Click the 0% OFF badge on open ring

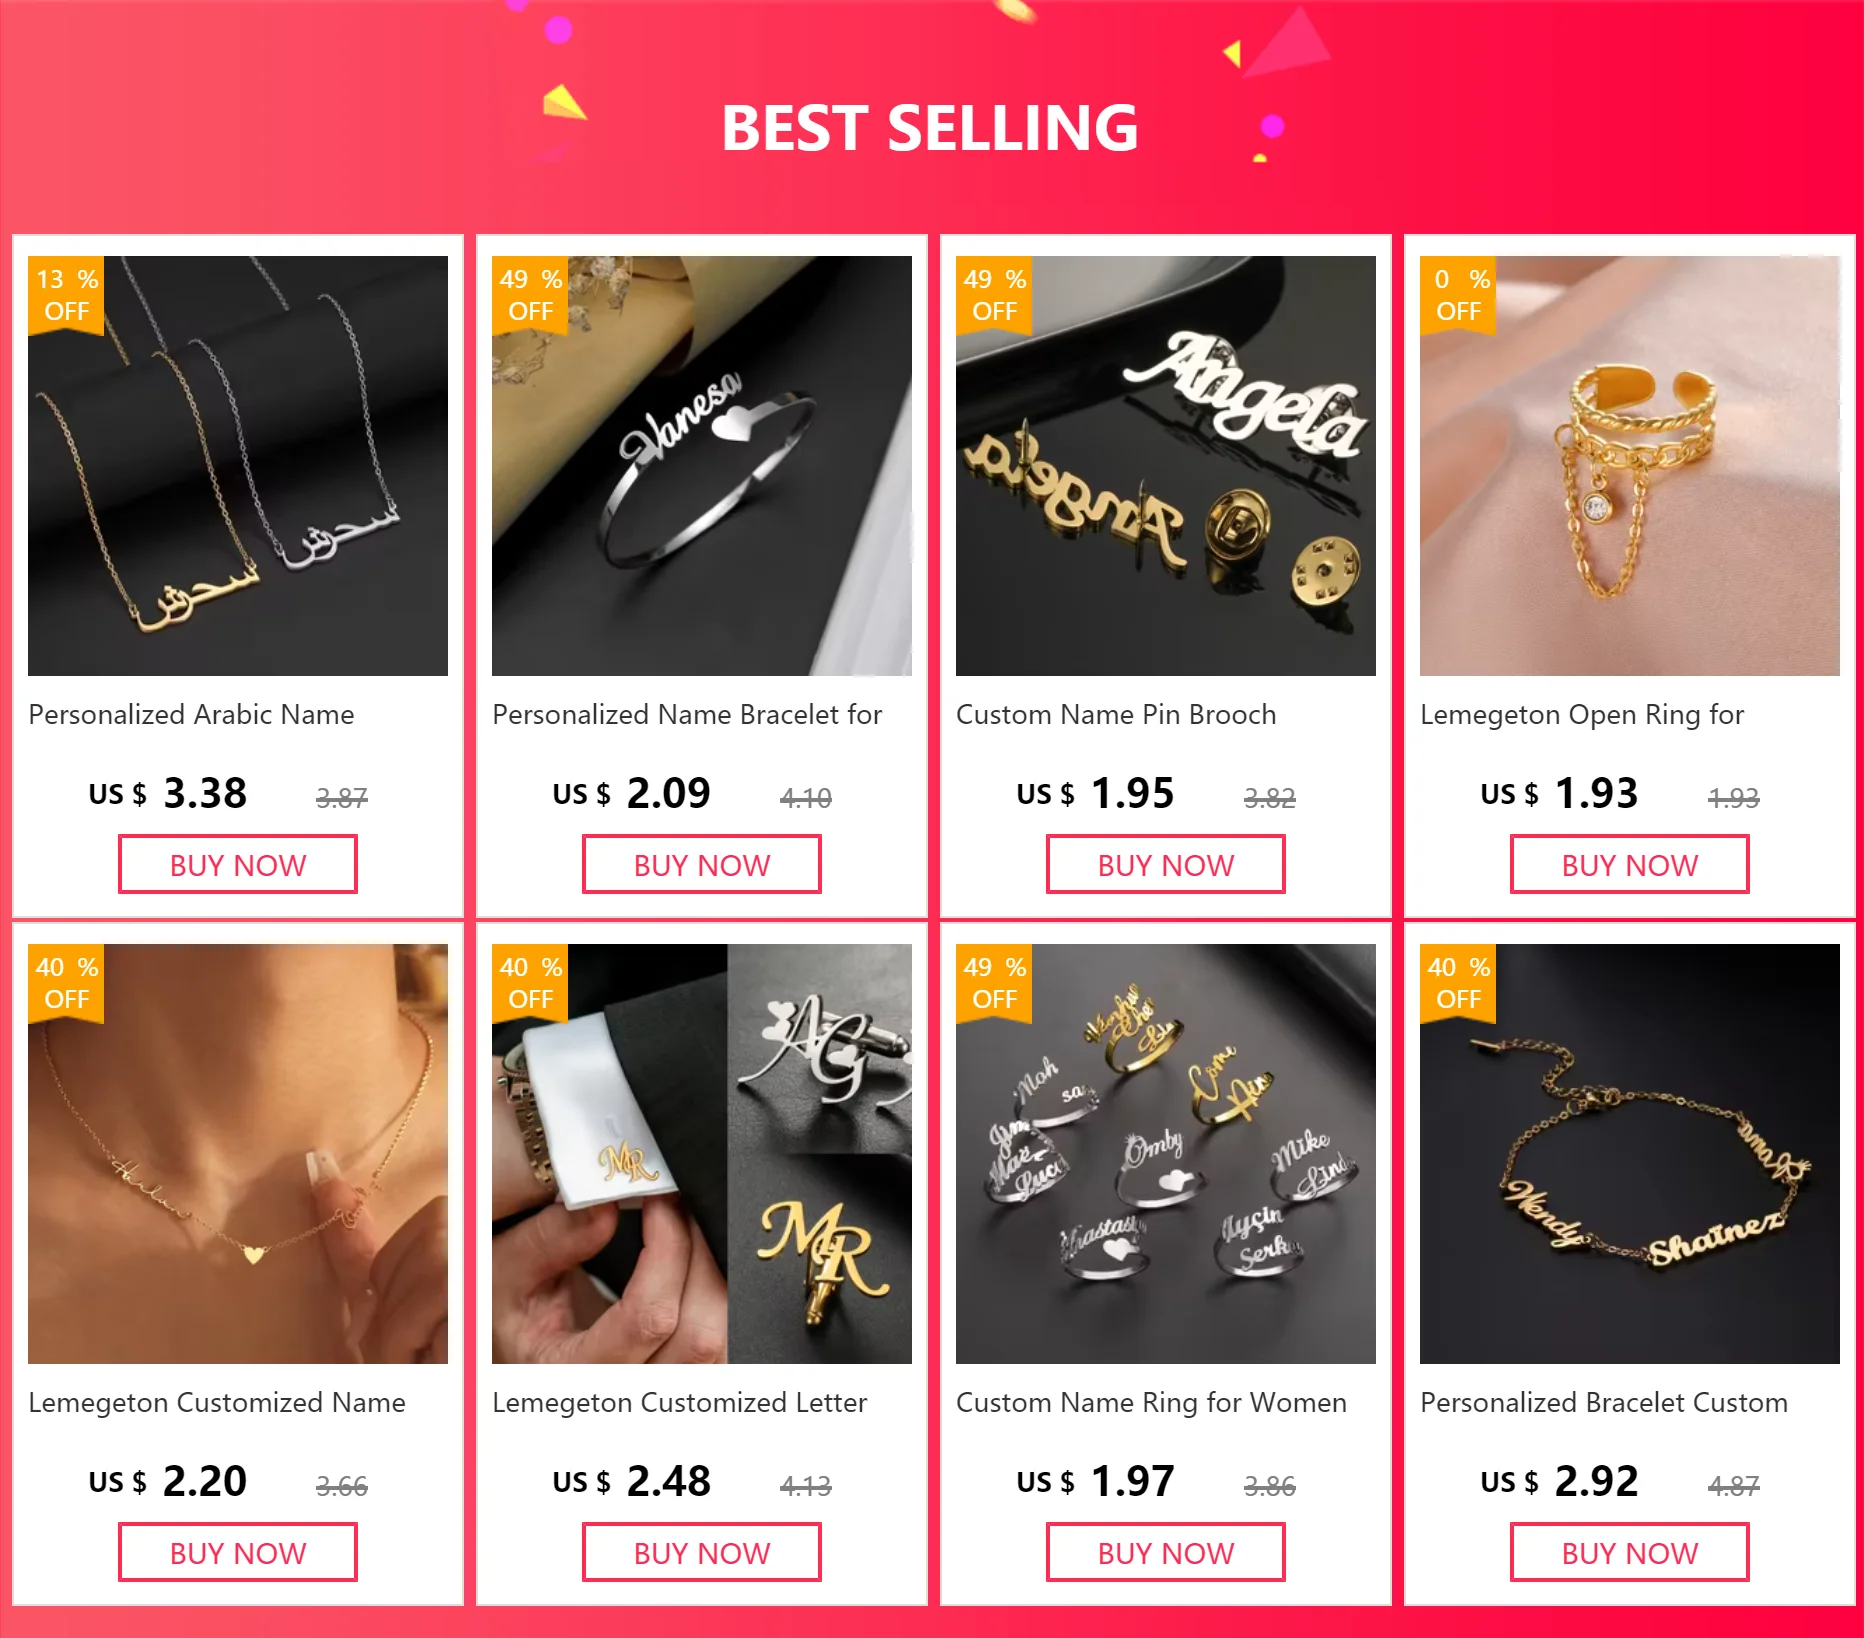point(1458,295)
